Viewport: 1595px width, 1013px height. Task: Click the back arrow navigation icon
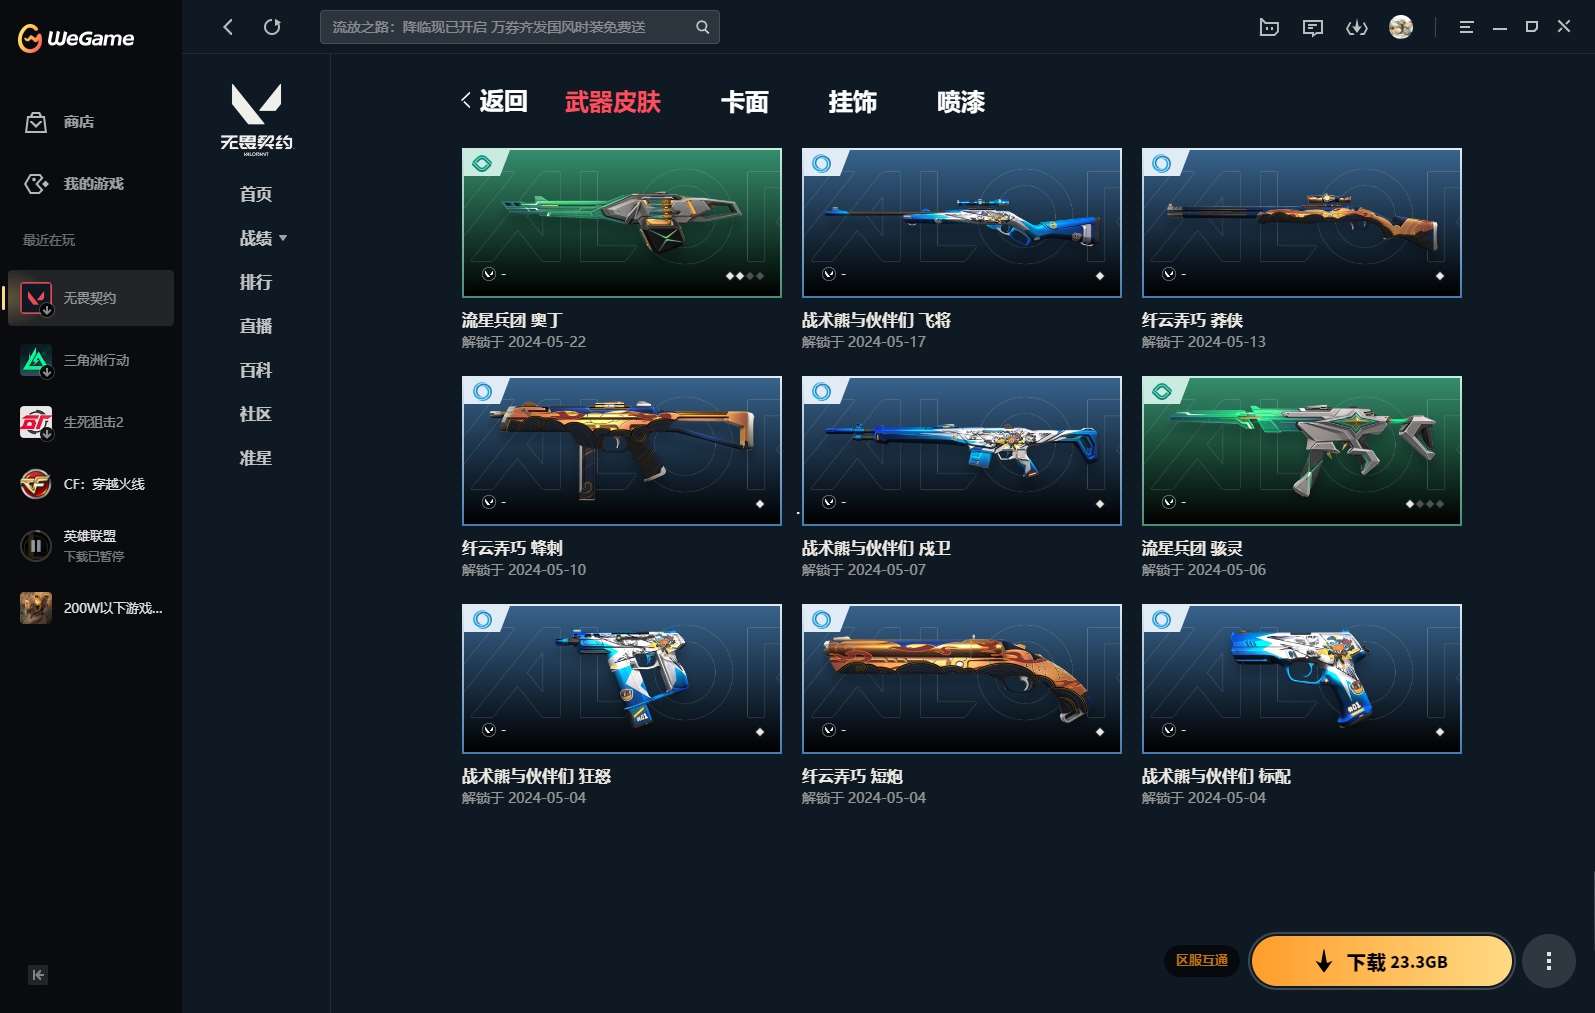pos(228,27)
